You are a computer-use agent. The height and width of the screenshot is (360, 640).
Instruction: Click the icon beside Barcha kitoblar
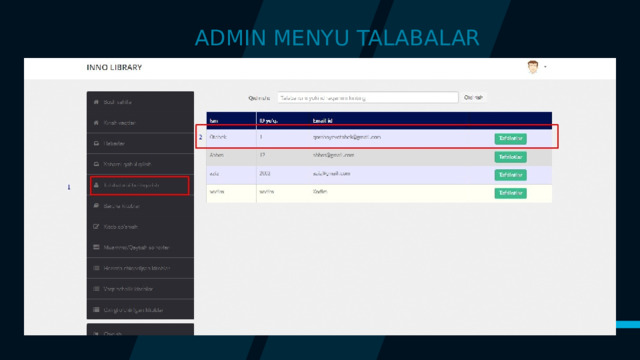pyautogui.click(x=96, y=206)
